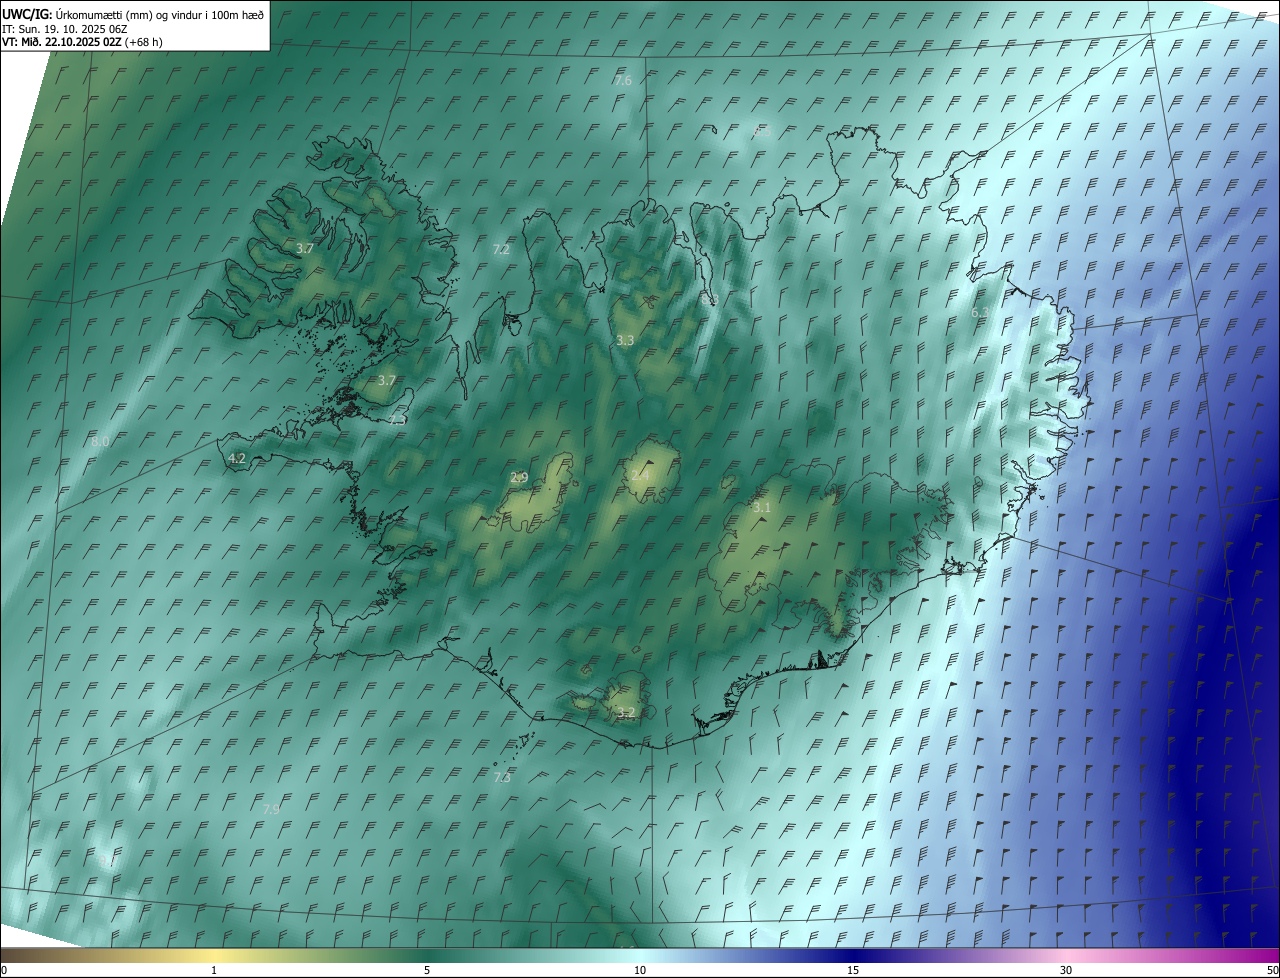This screenshot has width=1280, height=978.
Task: Click the colorbar tick label 0
Action: [4, 970]
